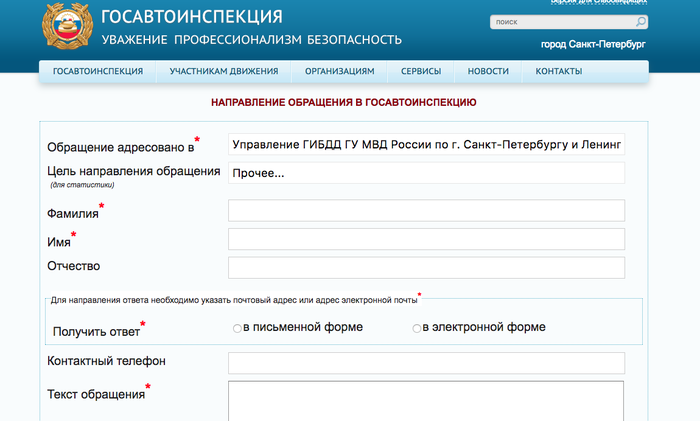Image resolution: width=700 pixels, height=421 pixels.
Task: Focus the site search field
Action: pyautogui.click(x=562, y=21)
